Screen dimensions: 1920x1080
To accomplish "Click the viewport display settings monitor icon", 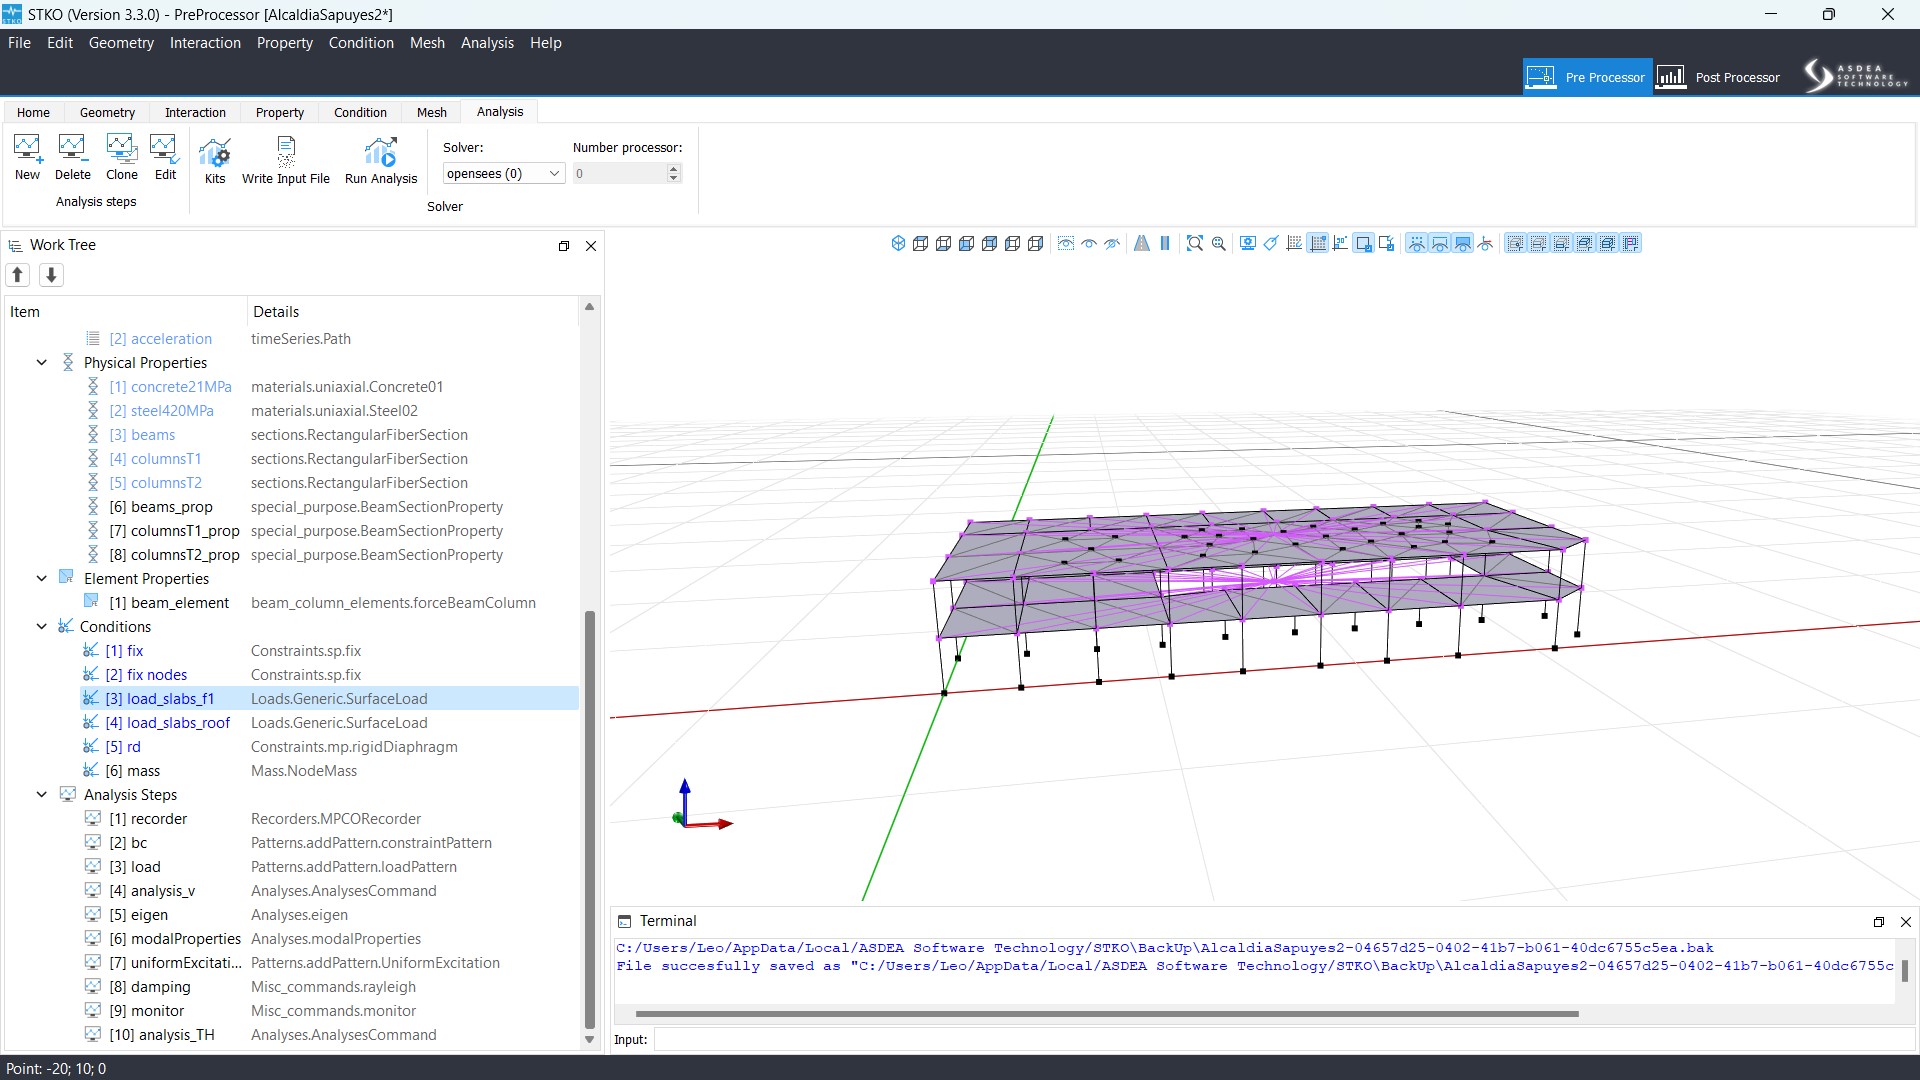I will [x=1248, y=243].
